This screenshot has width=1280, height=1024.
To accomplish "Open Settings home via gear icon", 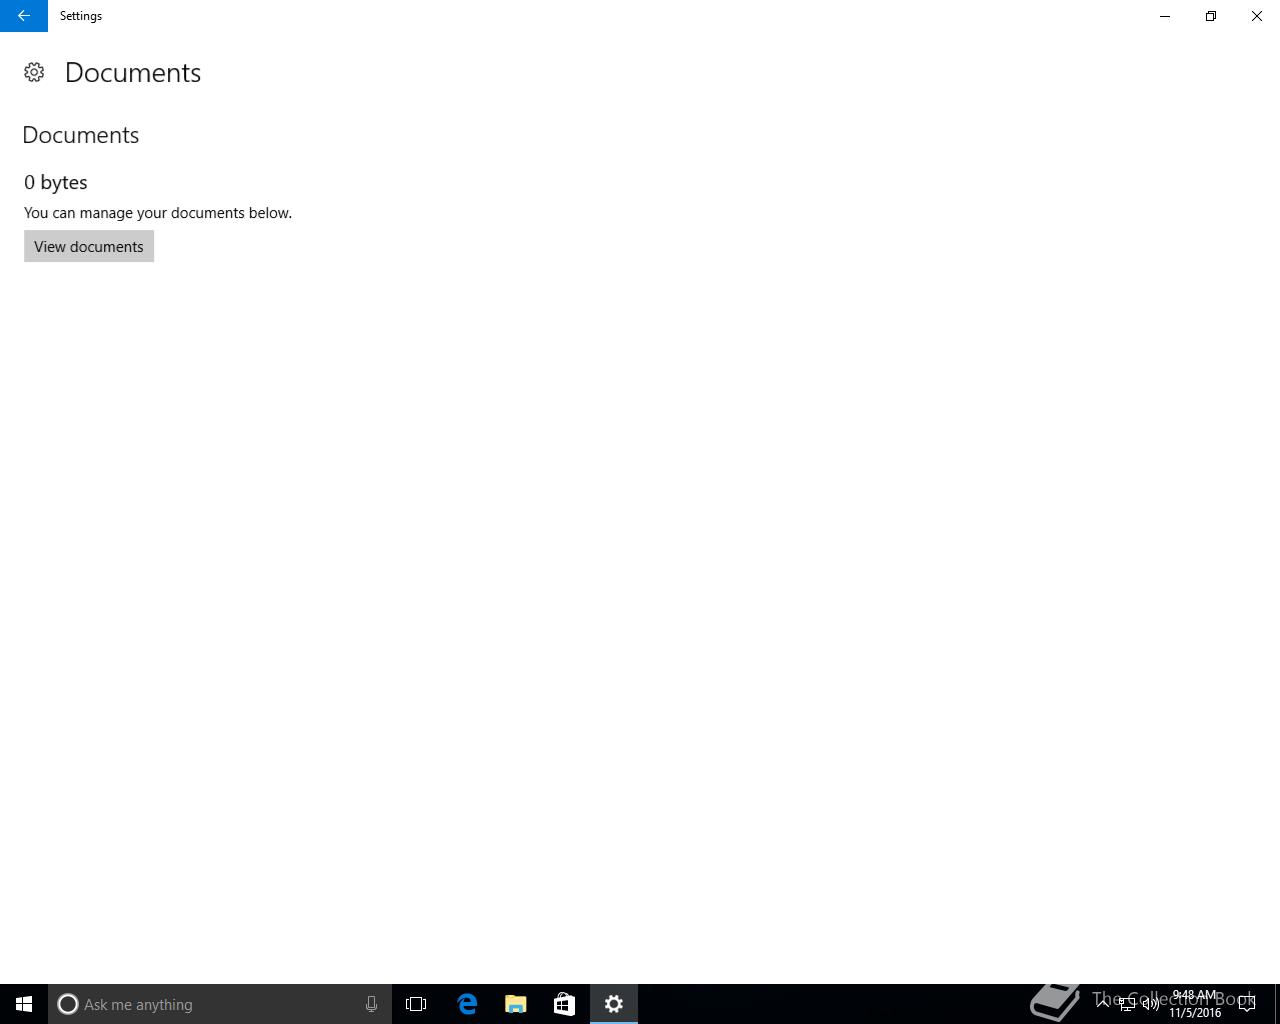I will pyautogui.click(x=34, y=72).
